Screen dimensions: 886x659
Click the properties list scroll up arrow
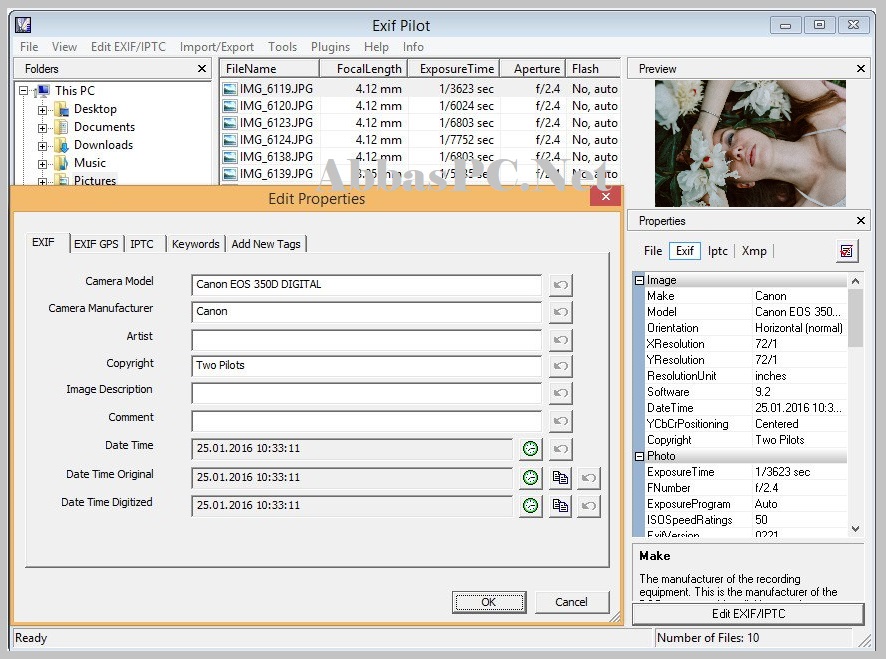[x=855, y=281]
